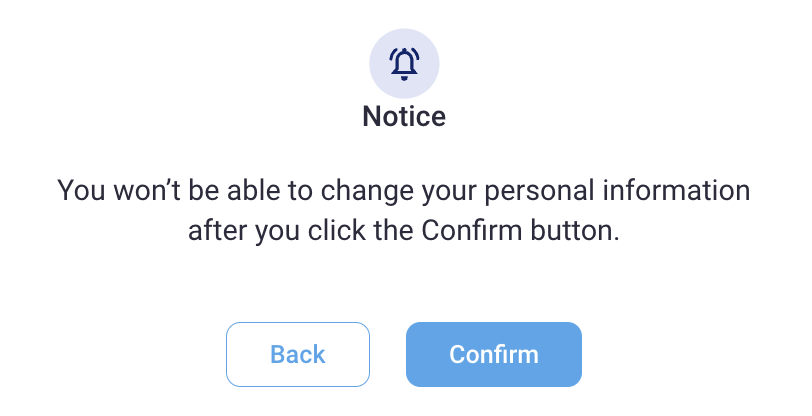Tap the alarm bell symbol above Notice
Viewport: 812px width, 416px height.
tap(404, 63)
